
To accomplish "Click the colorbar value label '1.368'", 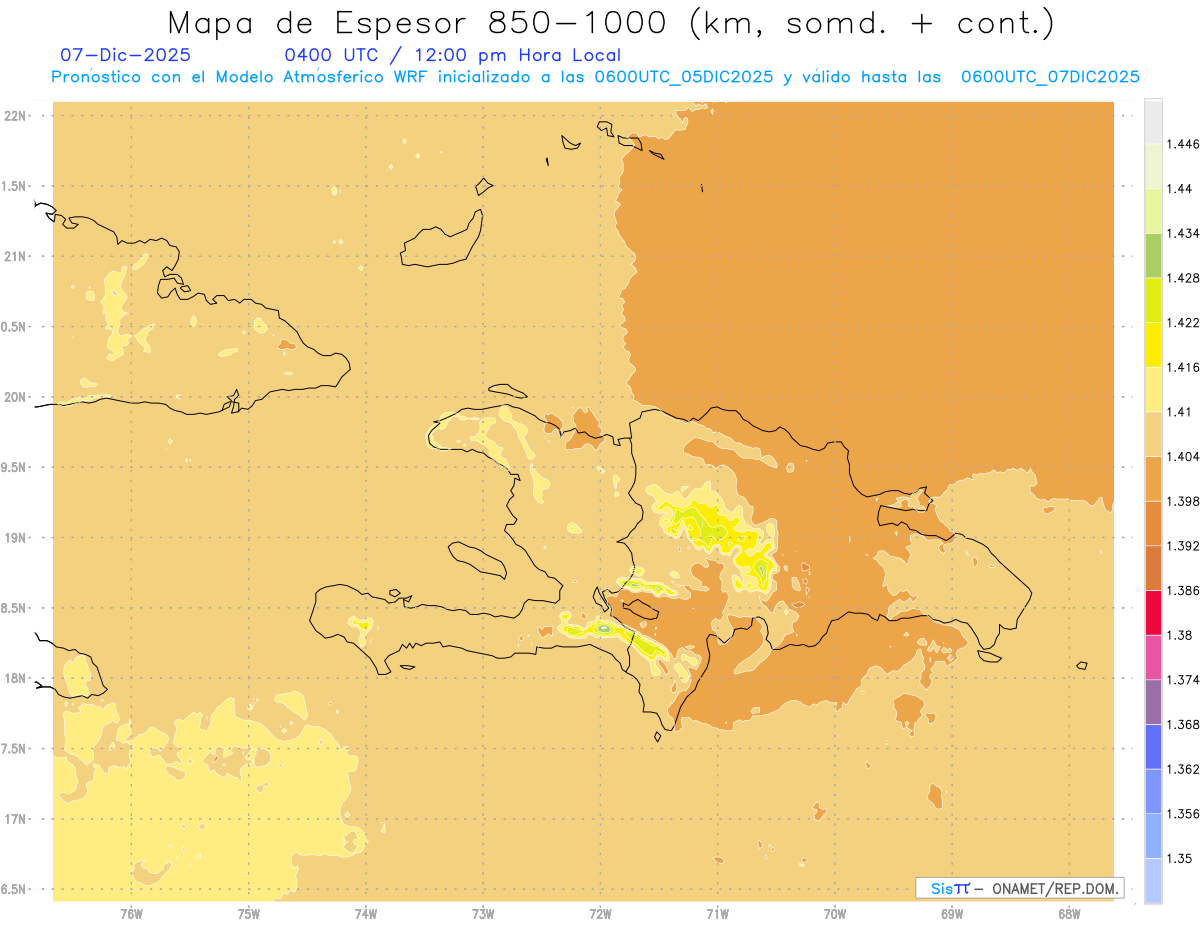I will (1184, 724).
